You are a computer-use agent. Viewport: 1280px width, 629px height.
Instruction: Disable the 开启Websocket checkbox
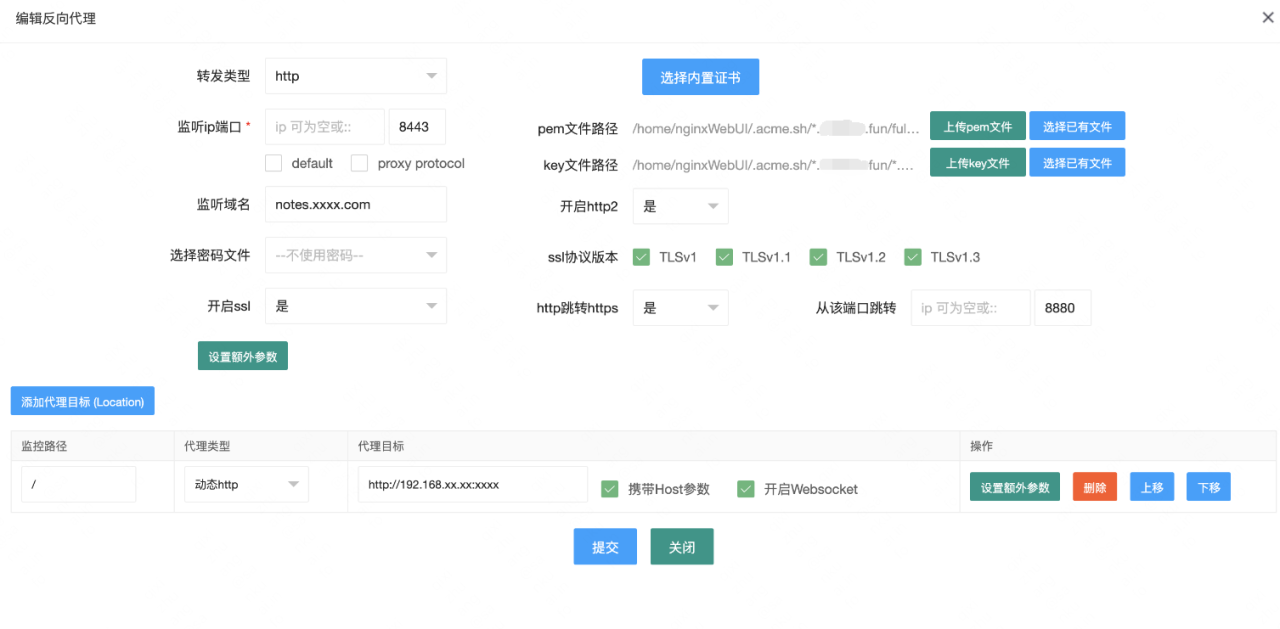click(745, 489)
